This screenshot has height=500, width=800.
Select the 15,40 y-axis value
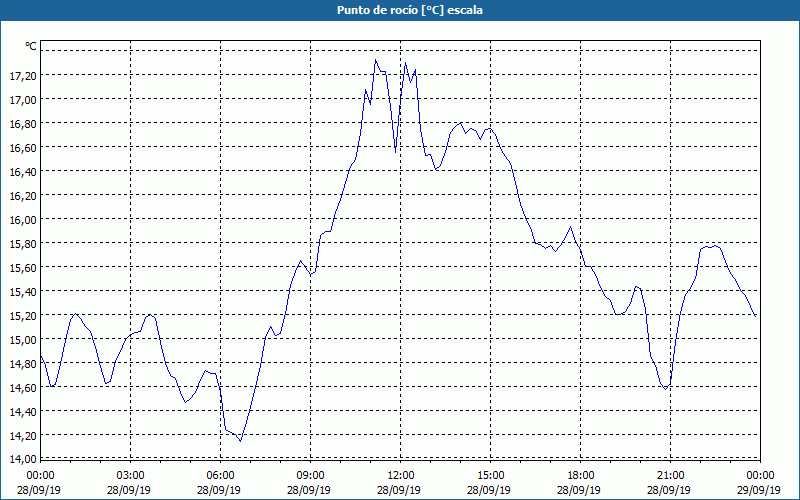pos(23,291)
